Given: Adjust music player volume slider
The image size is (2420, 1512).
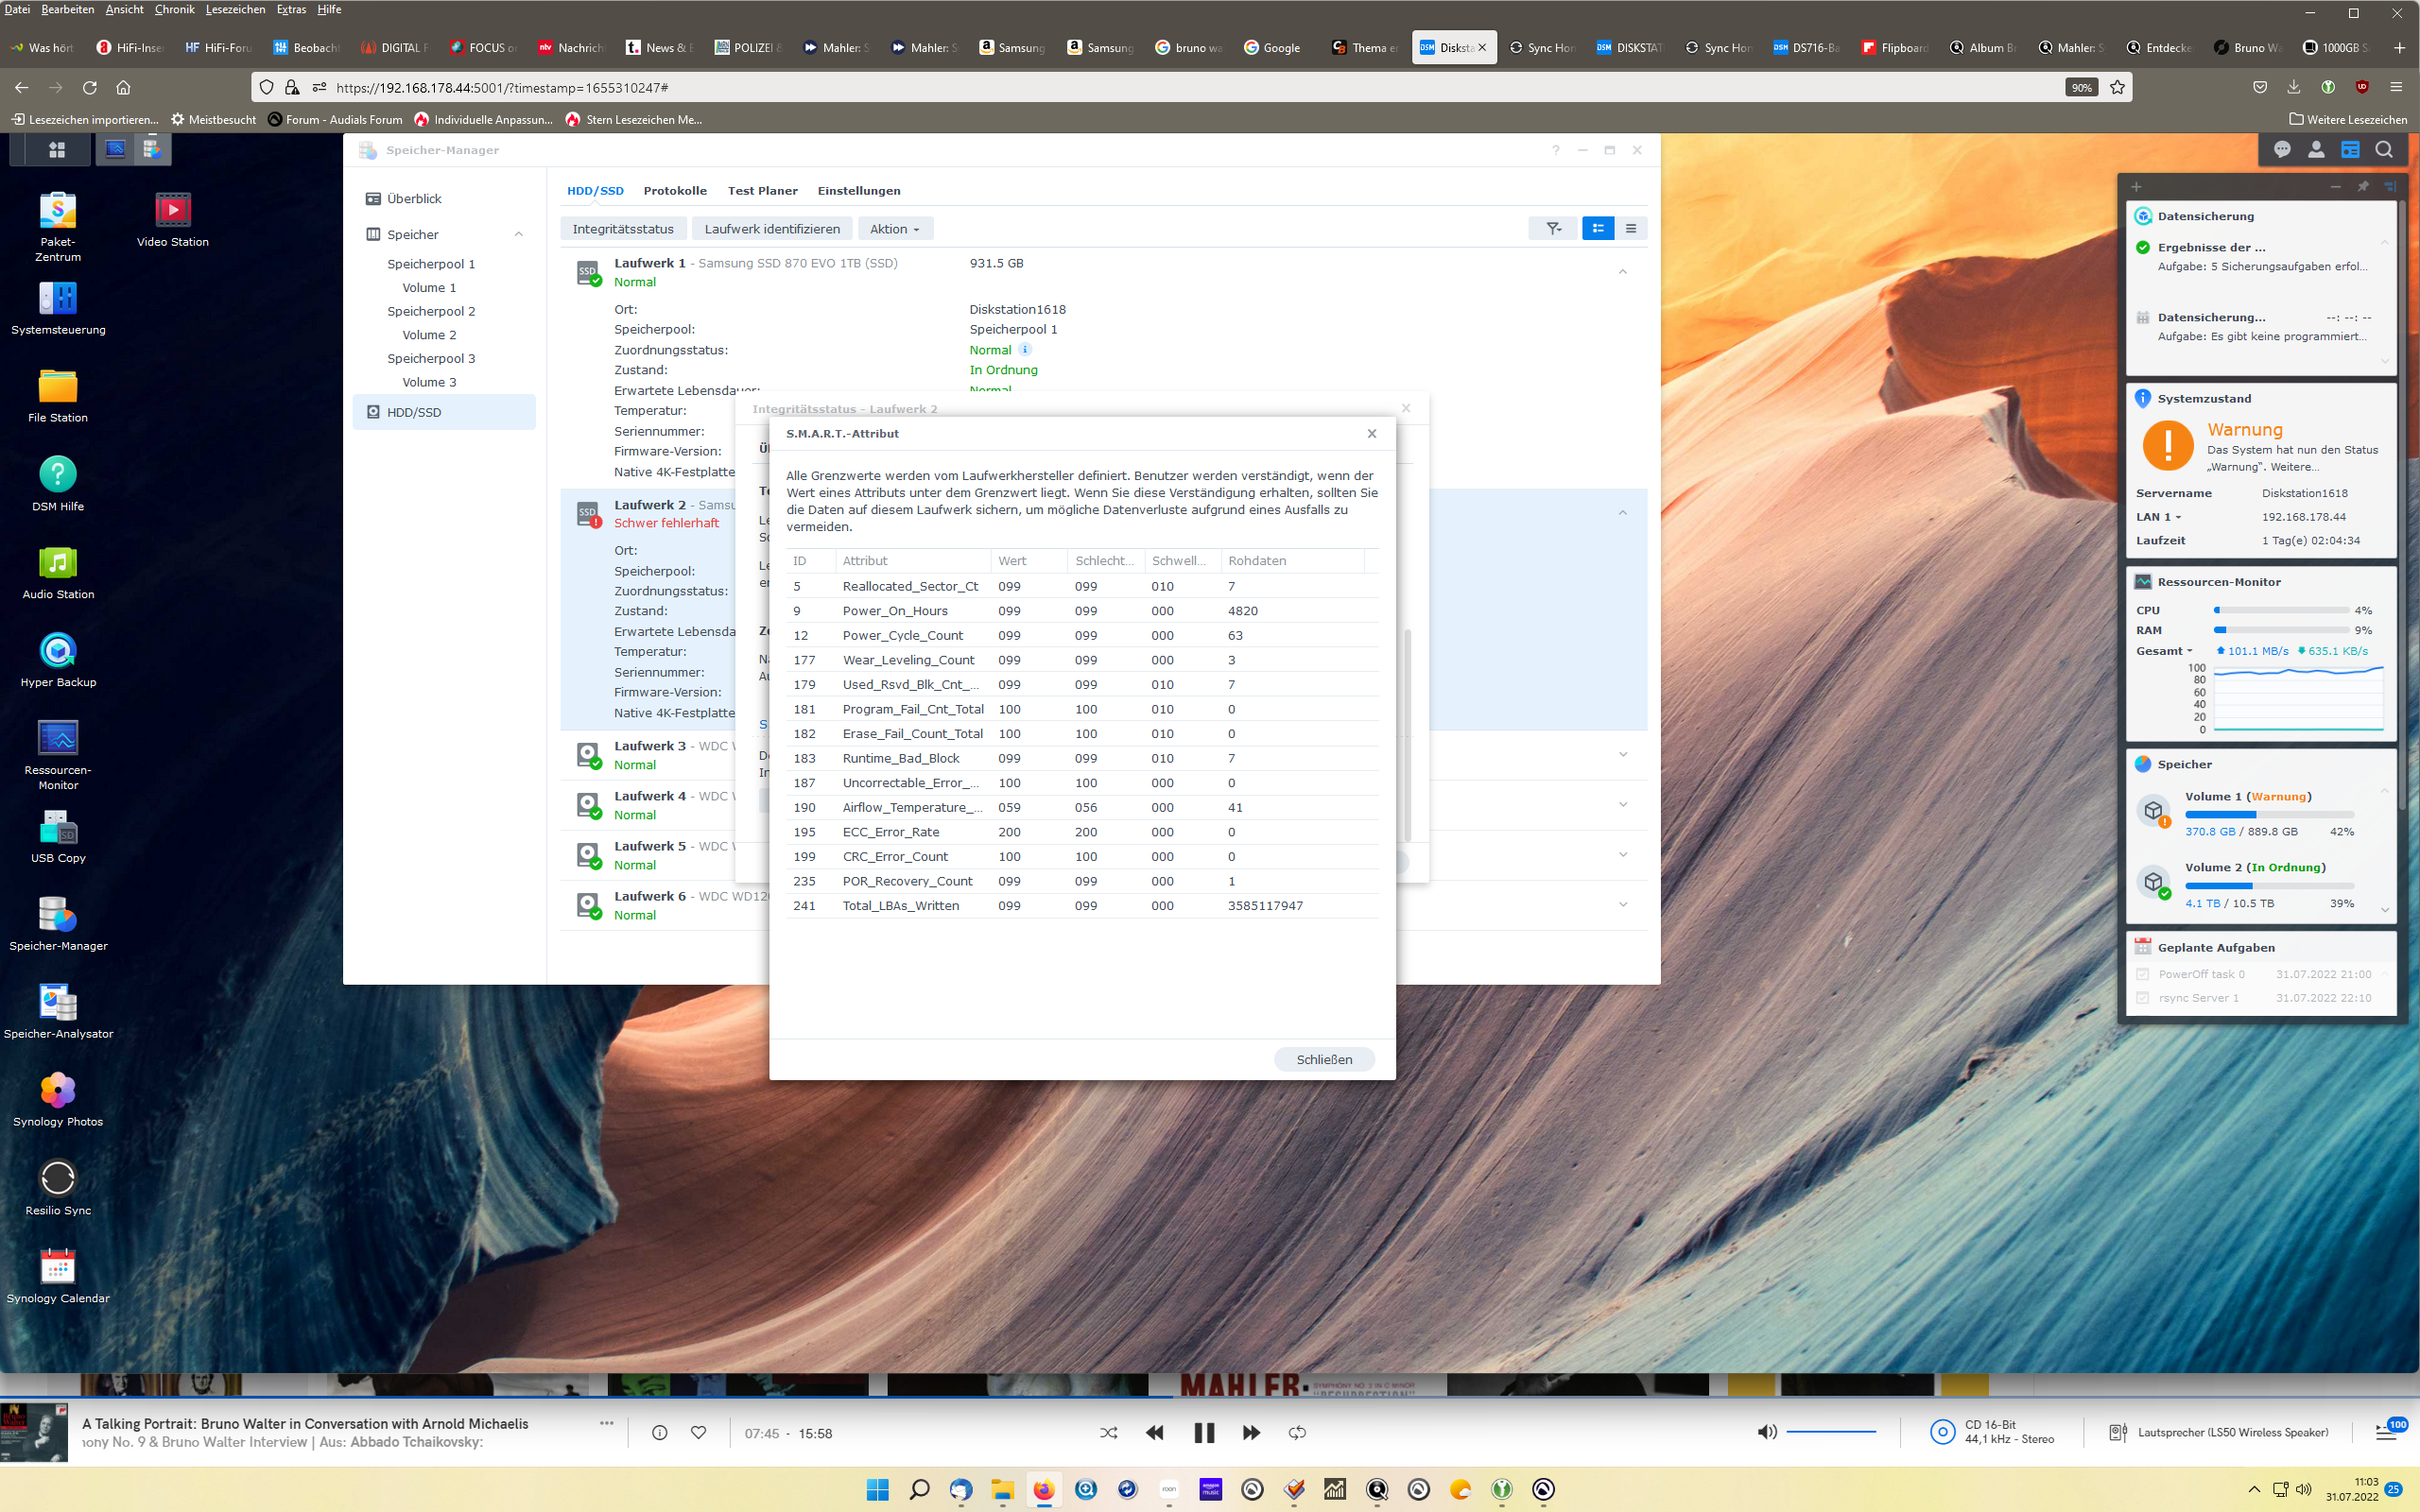Looking at the screenshot, I should [1831, 1433].
